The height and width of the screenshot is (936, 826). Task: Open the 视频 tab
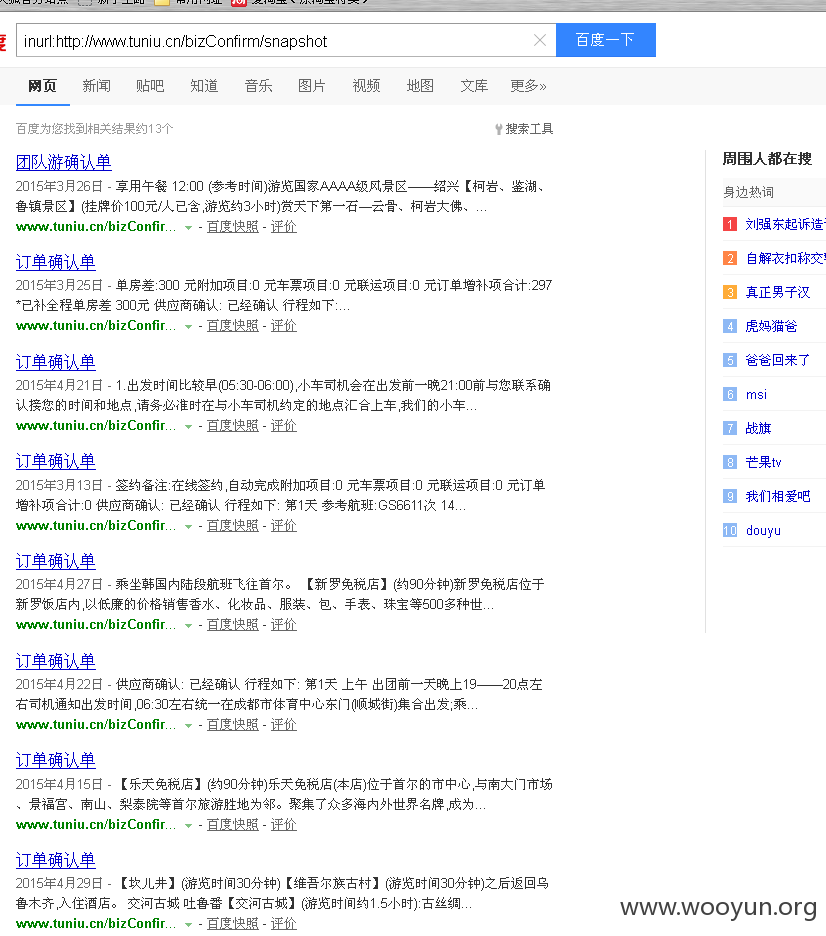click(x=366, y=86)
